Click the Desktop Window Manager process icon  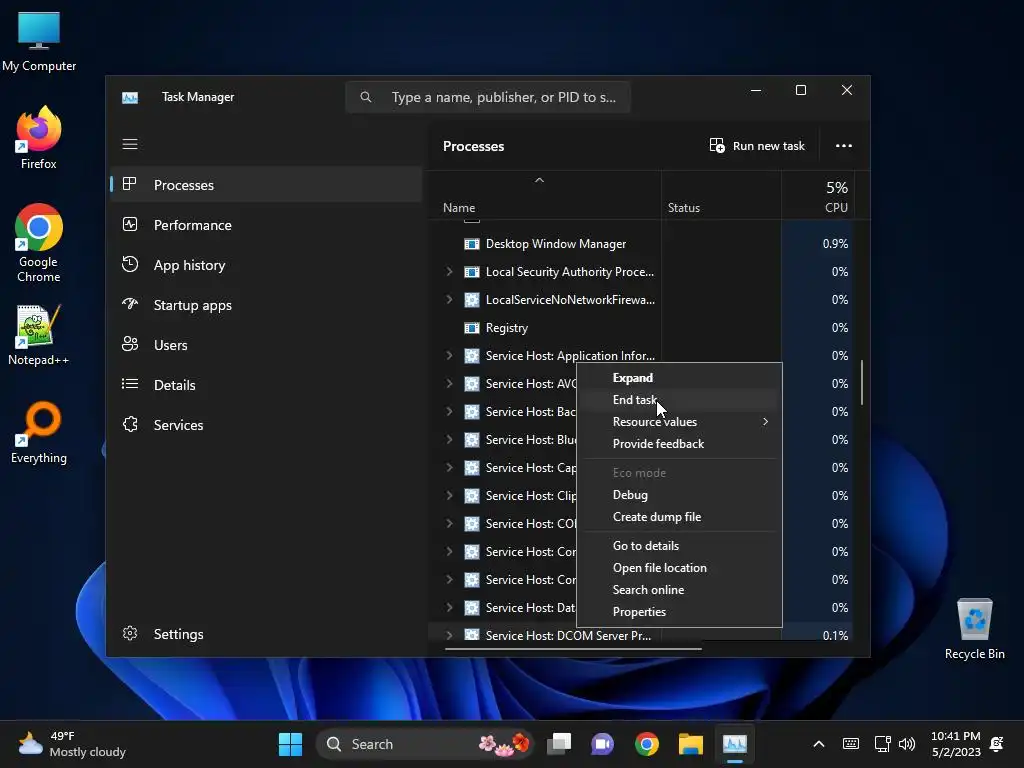472,244
